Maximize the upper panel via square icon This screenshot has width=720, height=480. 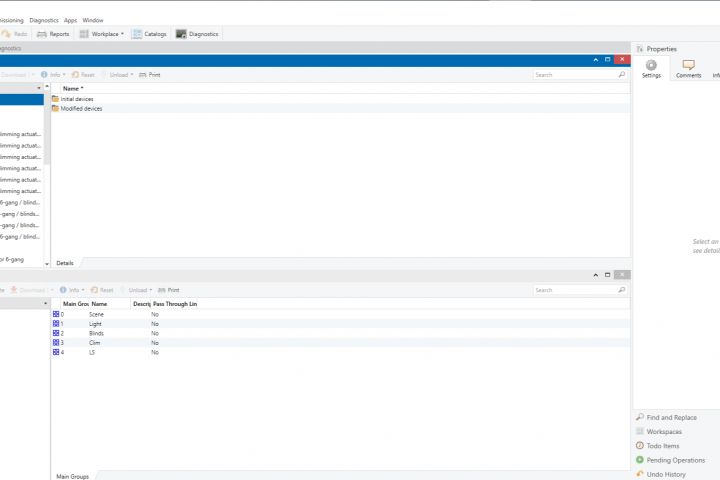point(608,60)
